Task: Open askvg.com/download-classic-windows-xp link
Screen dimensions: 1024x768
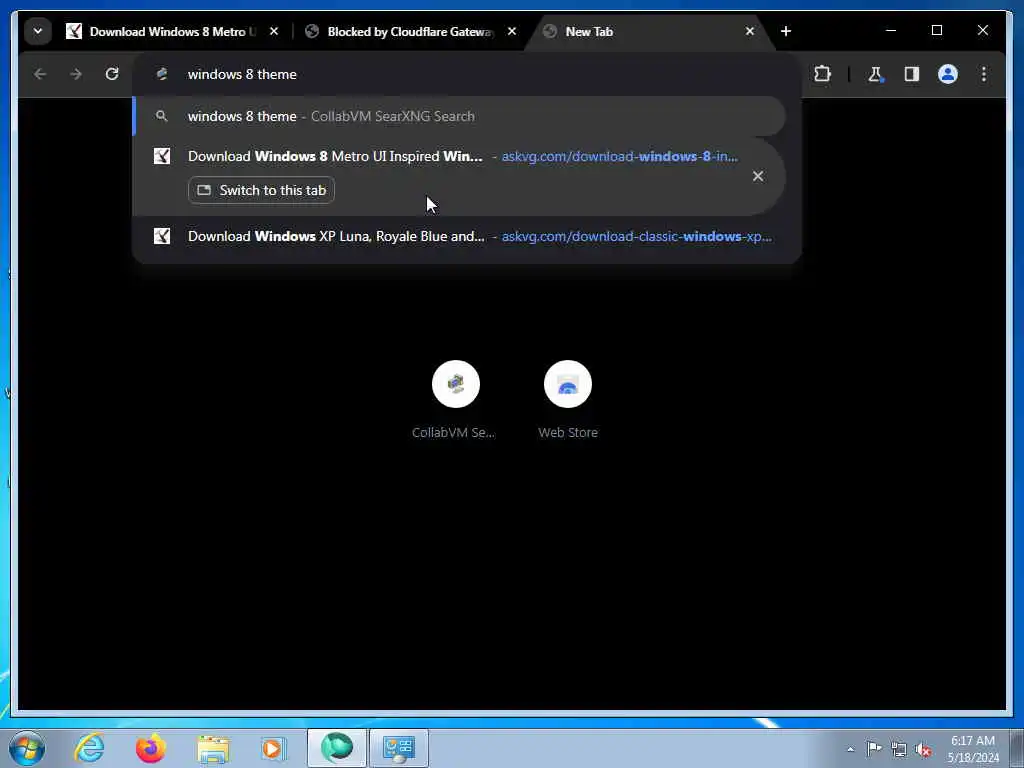Action: click(x=636, y=236)
